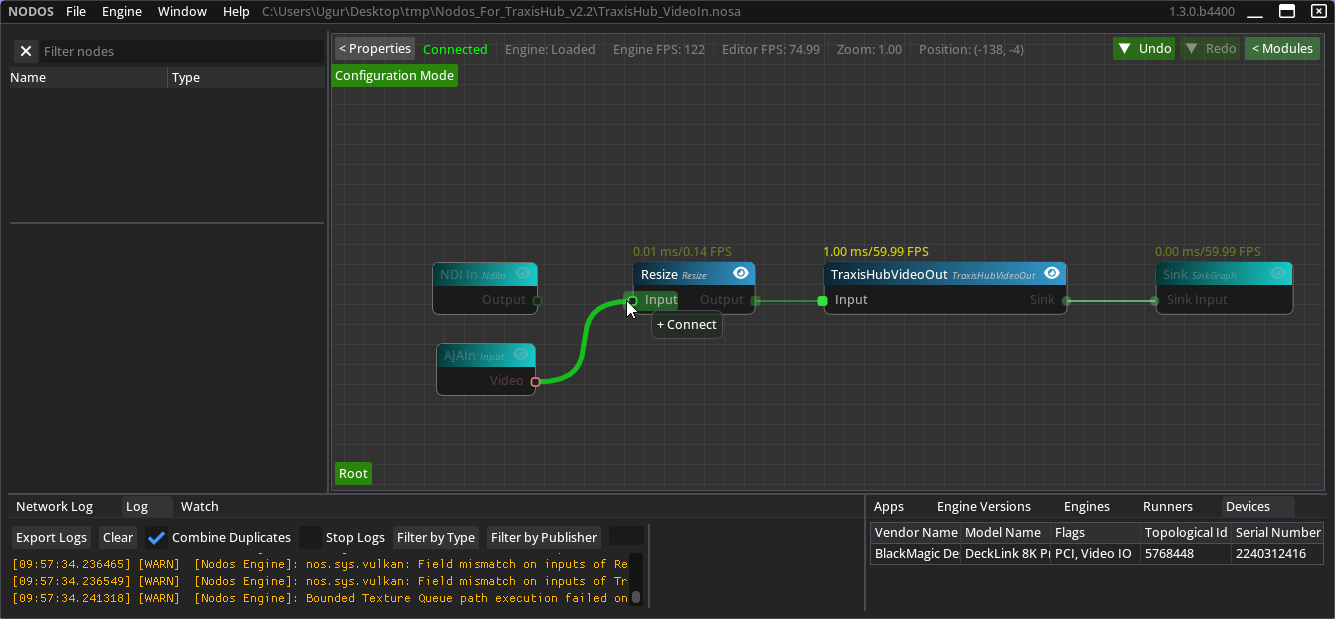The width and height of the screenshot is (1335, 619).
Task: Click Output pin of Resize node
Action: 755,300
